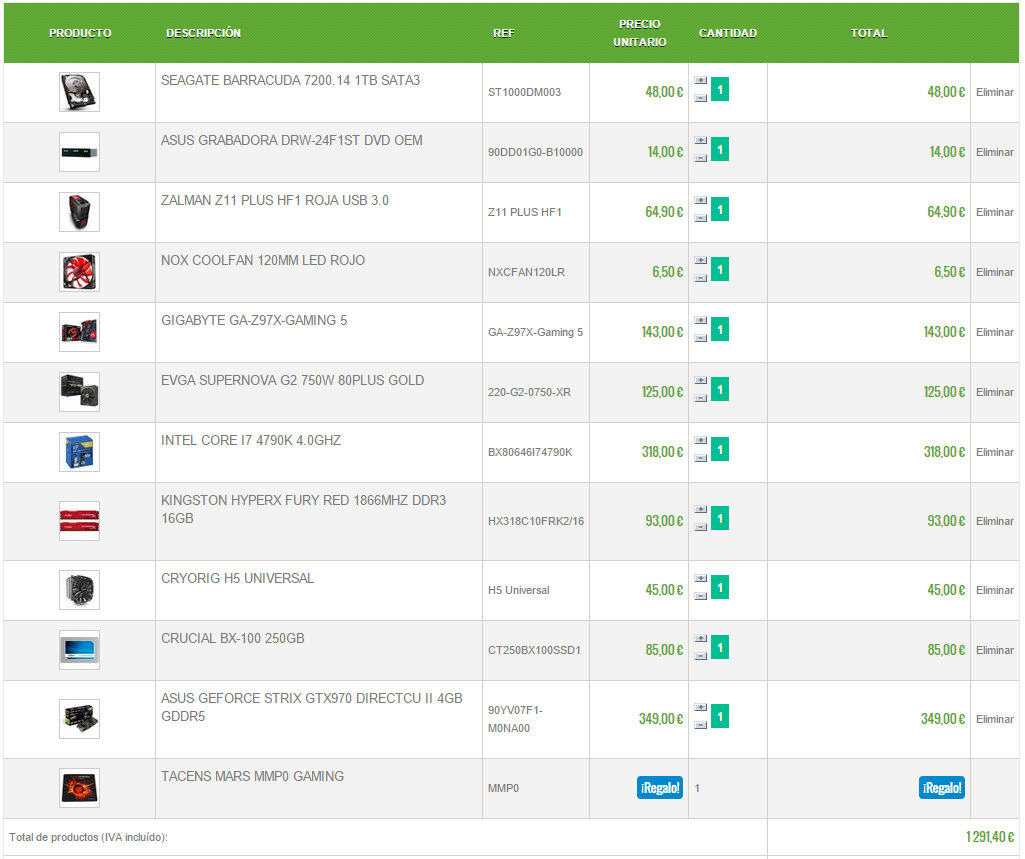The image size is (1025, 859).
Task: Decrease quantity of Gigabyte GA-Z97X-Gaming 5
Action: coord(700,339)
